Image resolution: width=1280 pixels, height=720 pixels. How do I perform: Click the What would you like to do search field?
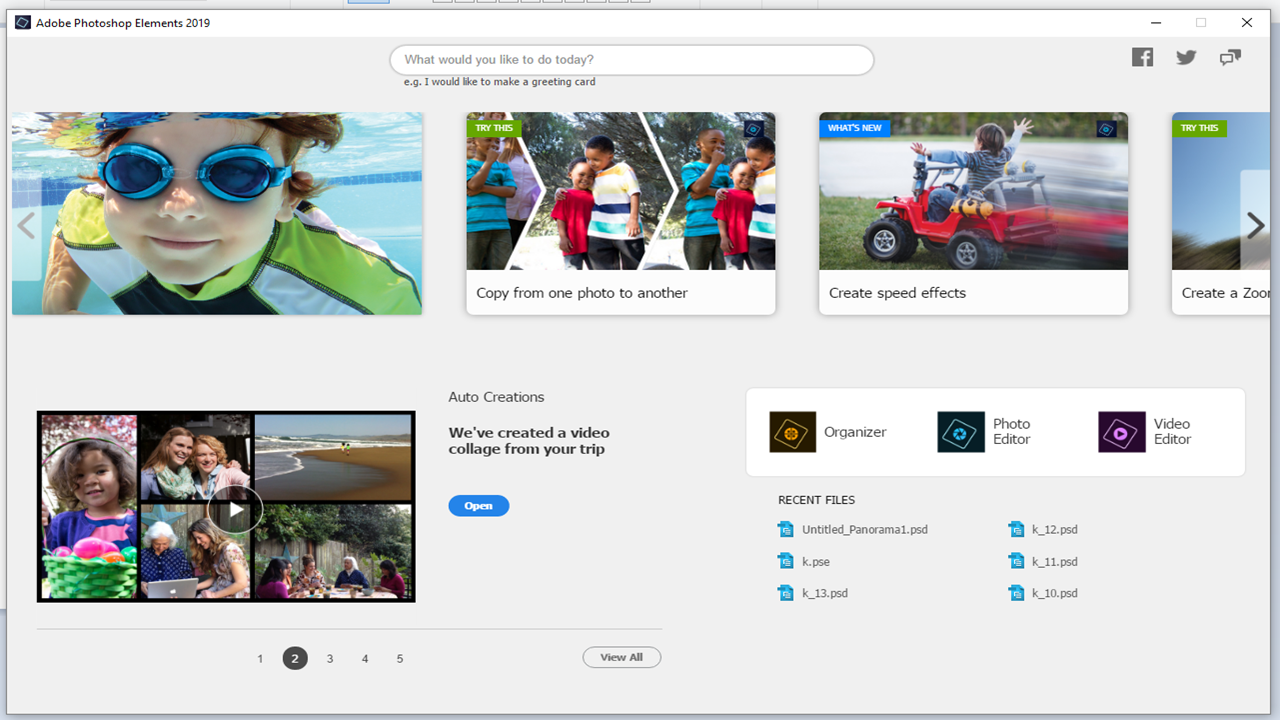631,59
